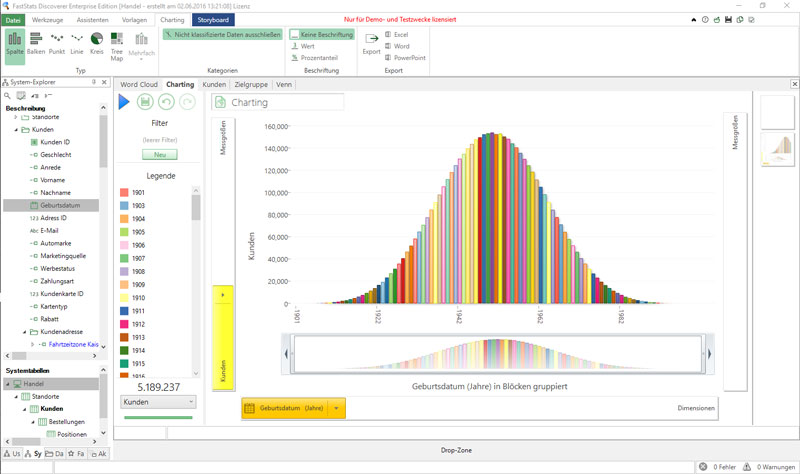This screenshot has width=800, height=474.
Task: Select Keine Beschriftung labeling option
Action: tap(321, 35)
